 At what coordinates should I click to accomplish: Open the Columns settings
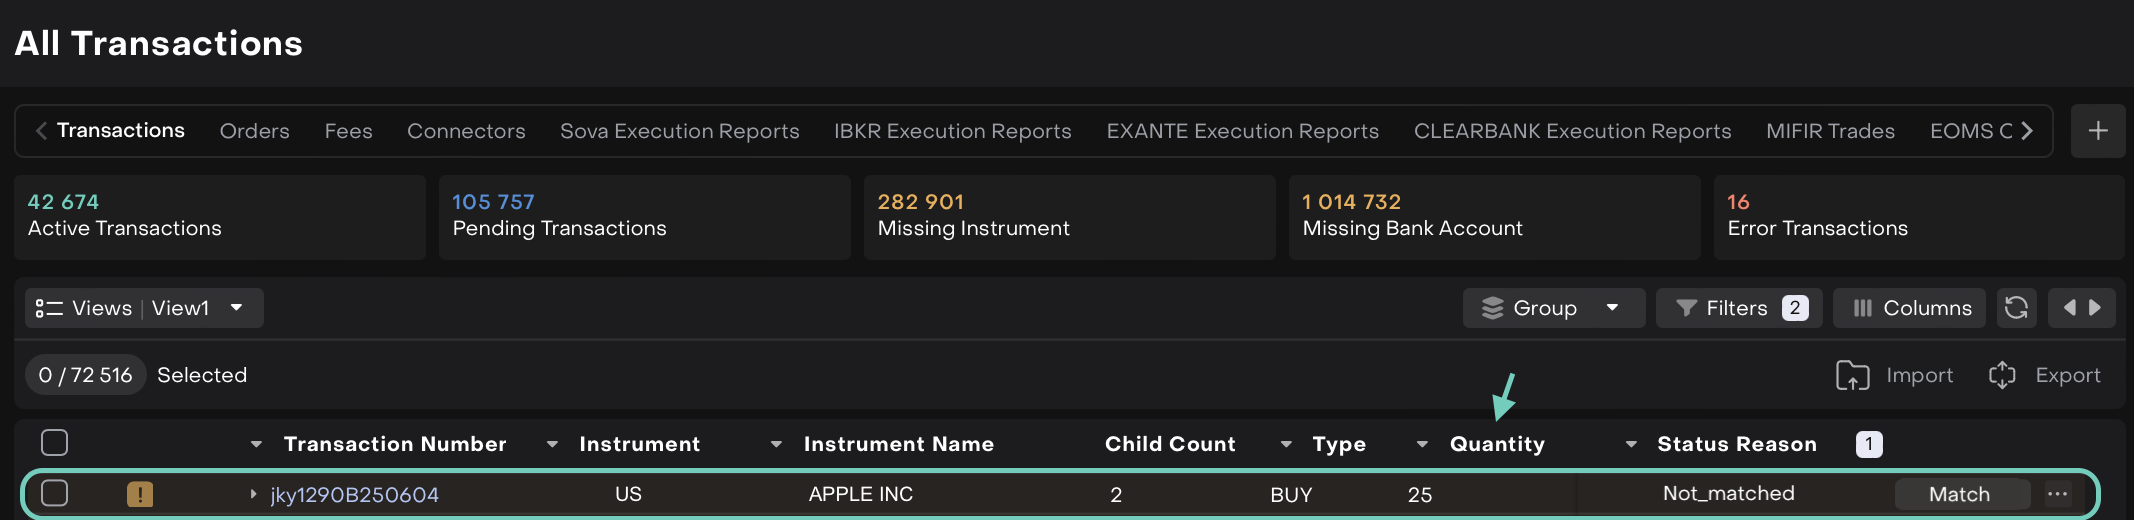pyautogui.click(x=1910, y=308)
